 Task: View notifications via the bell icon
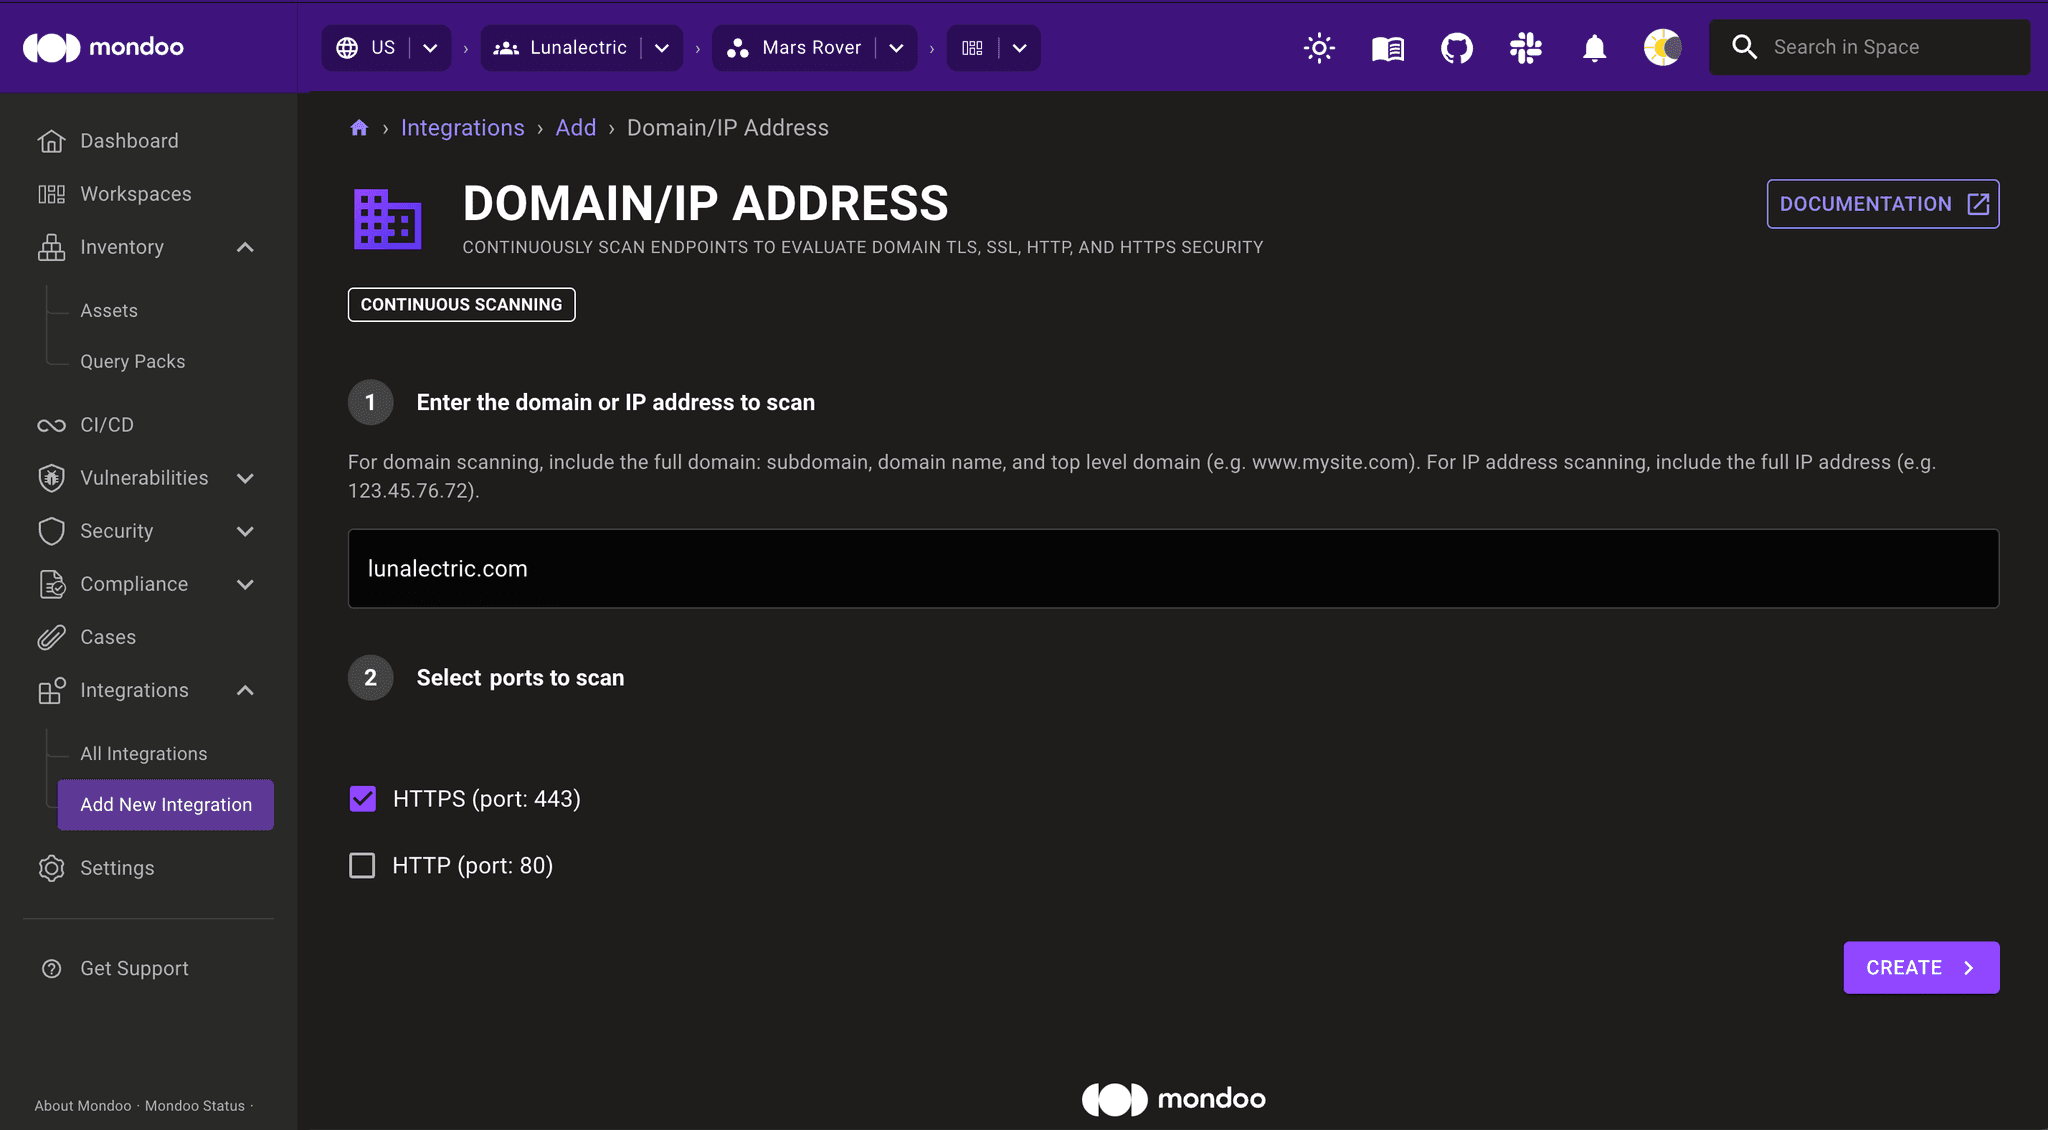[x=1594, y=47]
